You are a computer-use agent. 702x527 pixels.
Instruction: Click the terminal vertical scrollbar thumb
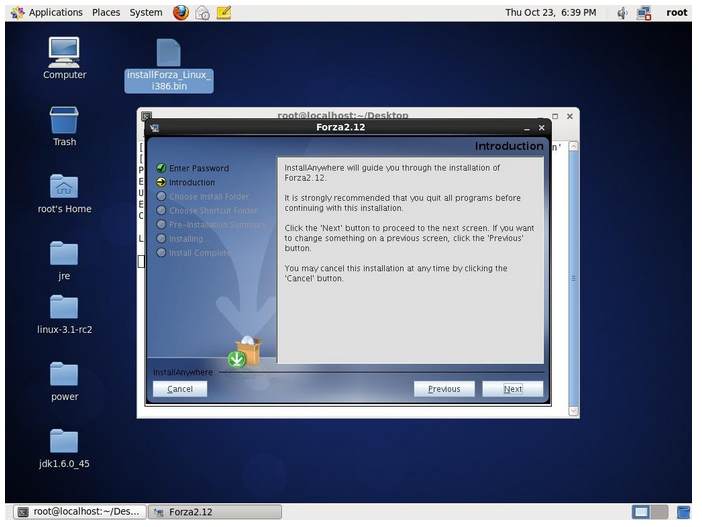(x=574, y=278)
